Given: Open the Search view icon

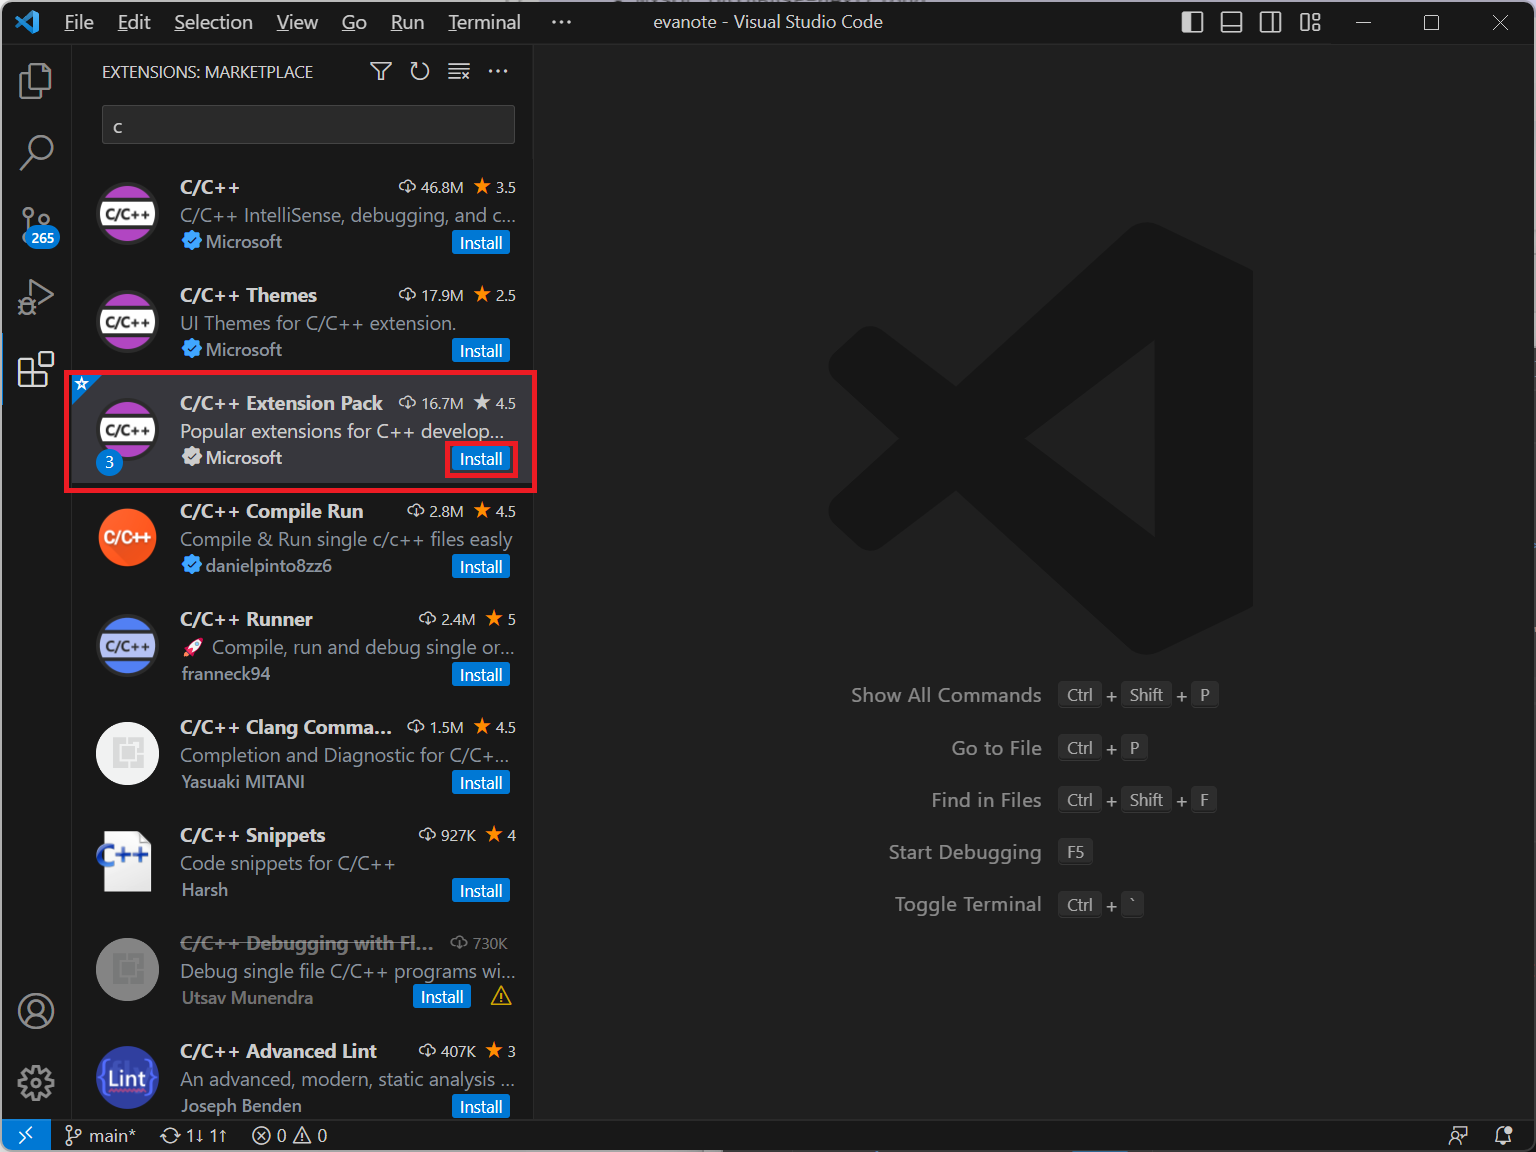Looking at the screenshot, I should [x=36, y=153].
